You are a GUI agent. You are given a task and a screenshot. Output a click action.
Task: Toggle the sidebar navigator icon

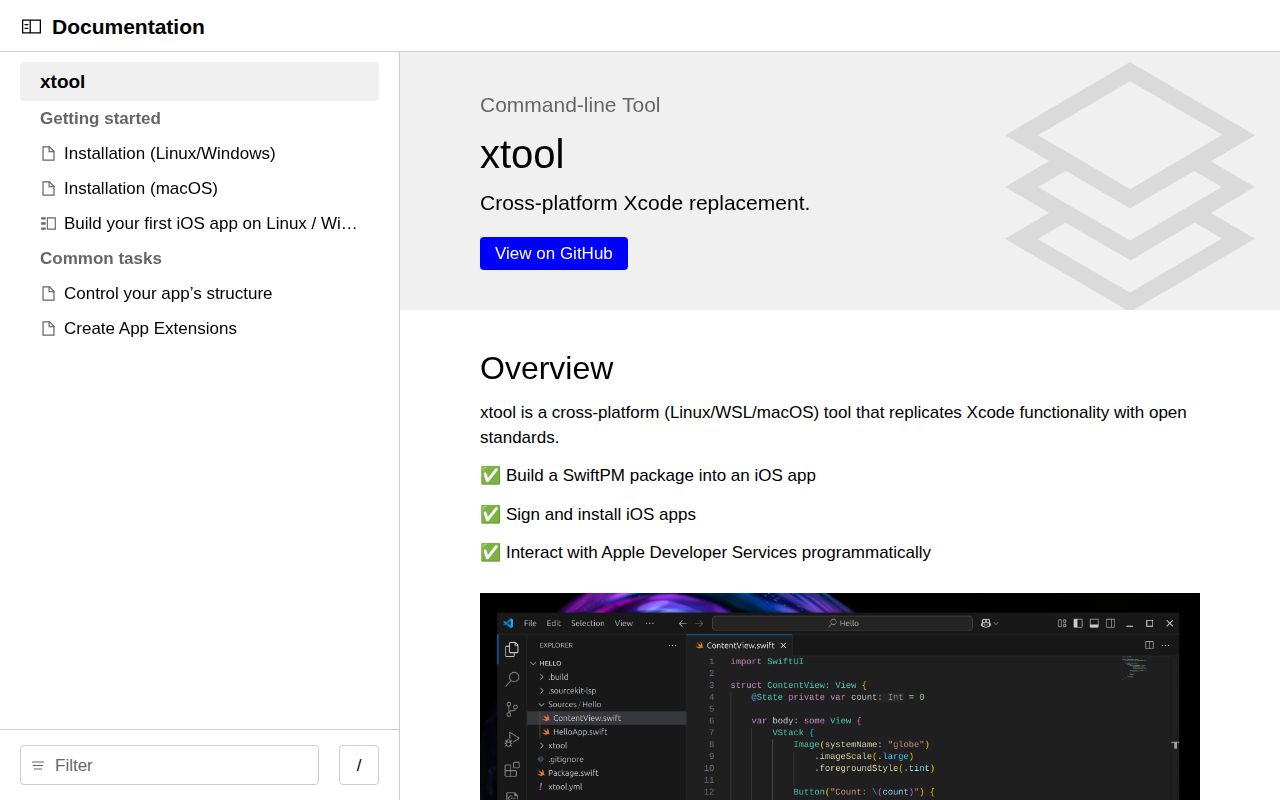[x=31, y=27]
